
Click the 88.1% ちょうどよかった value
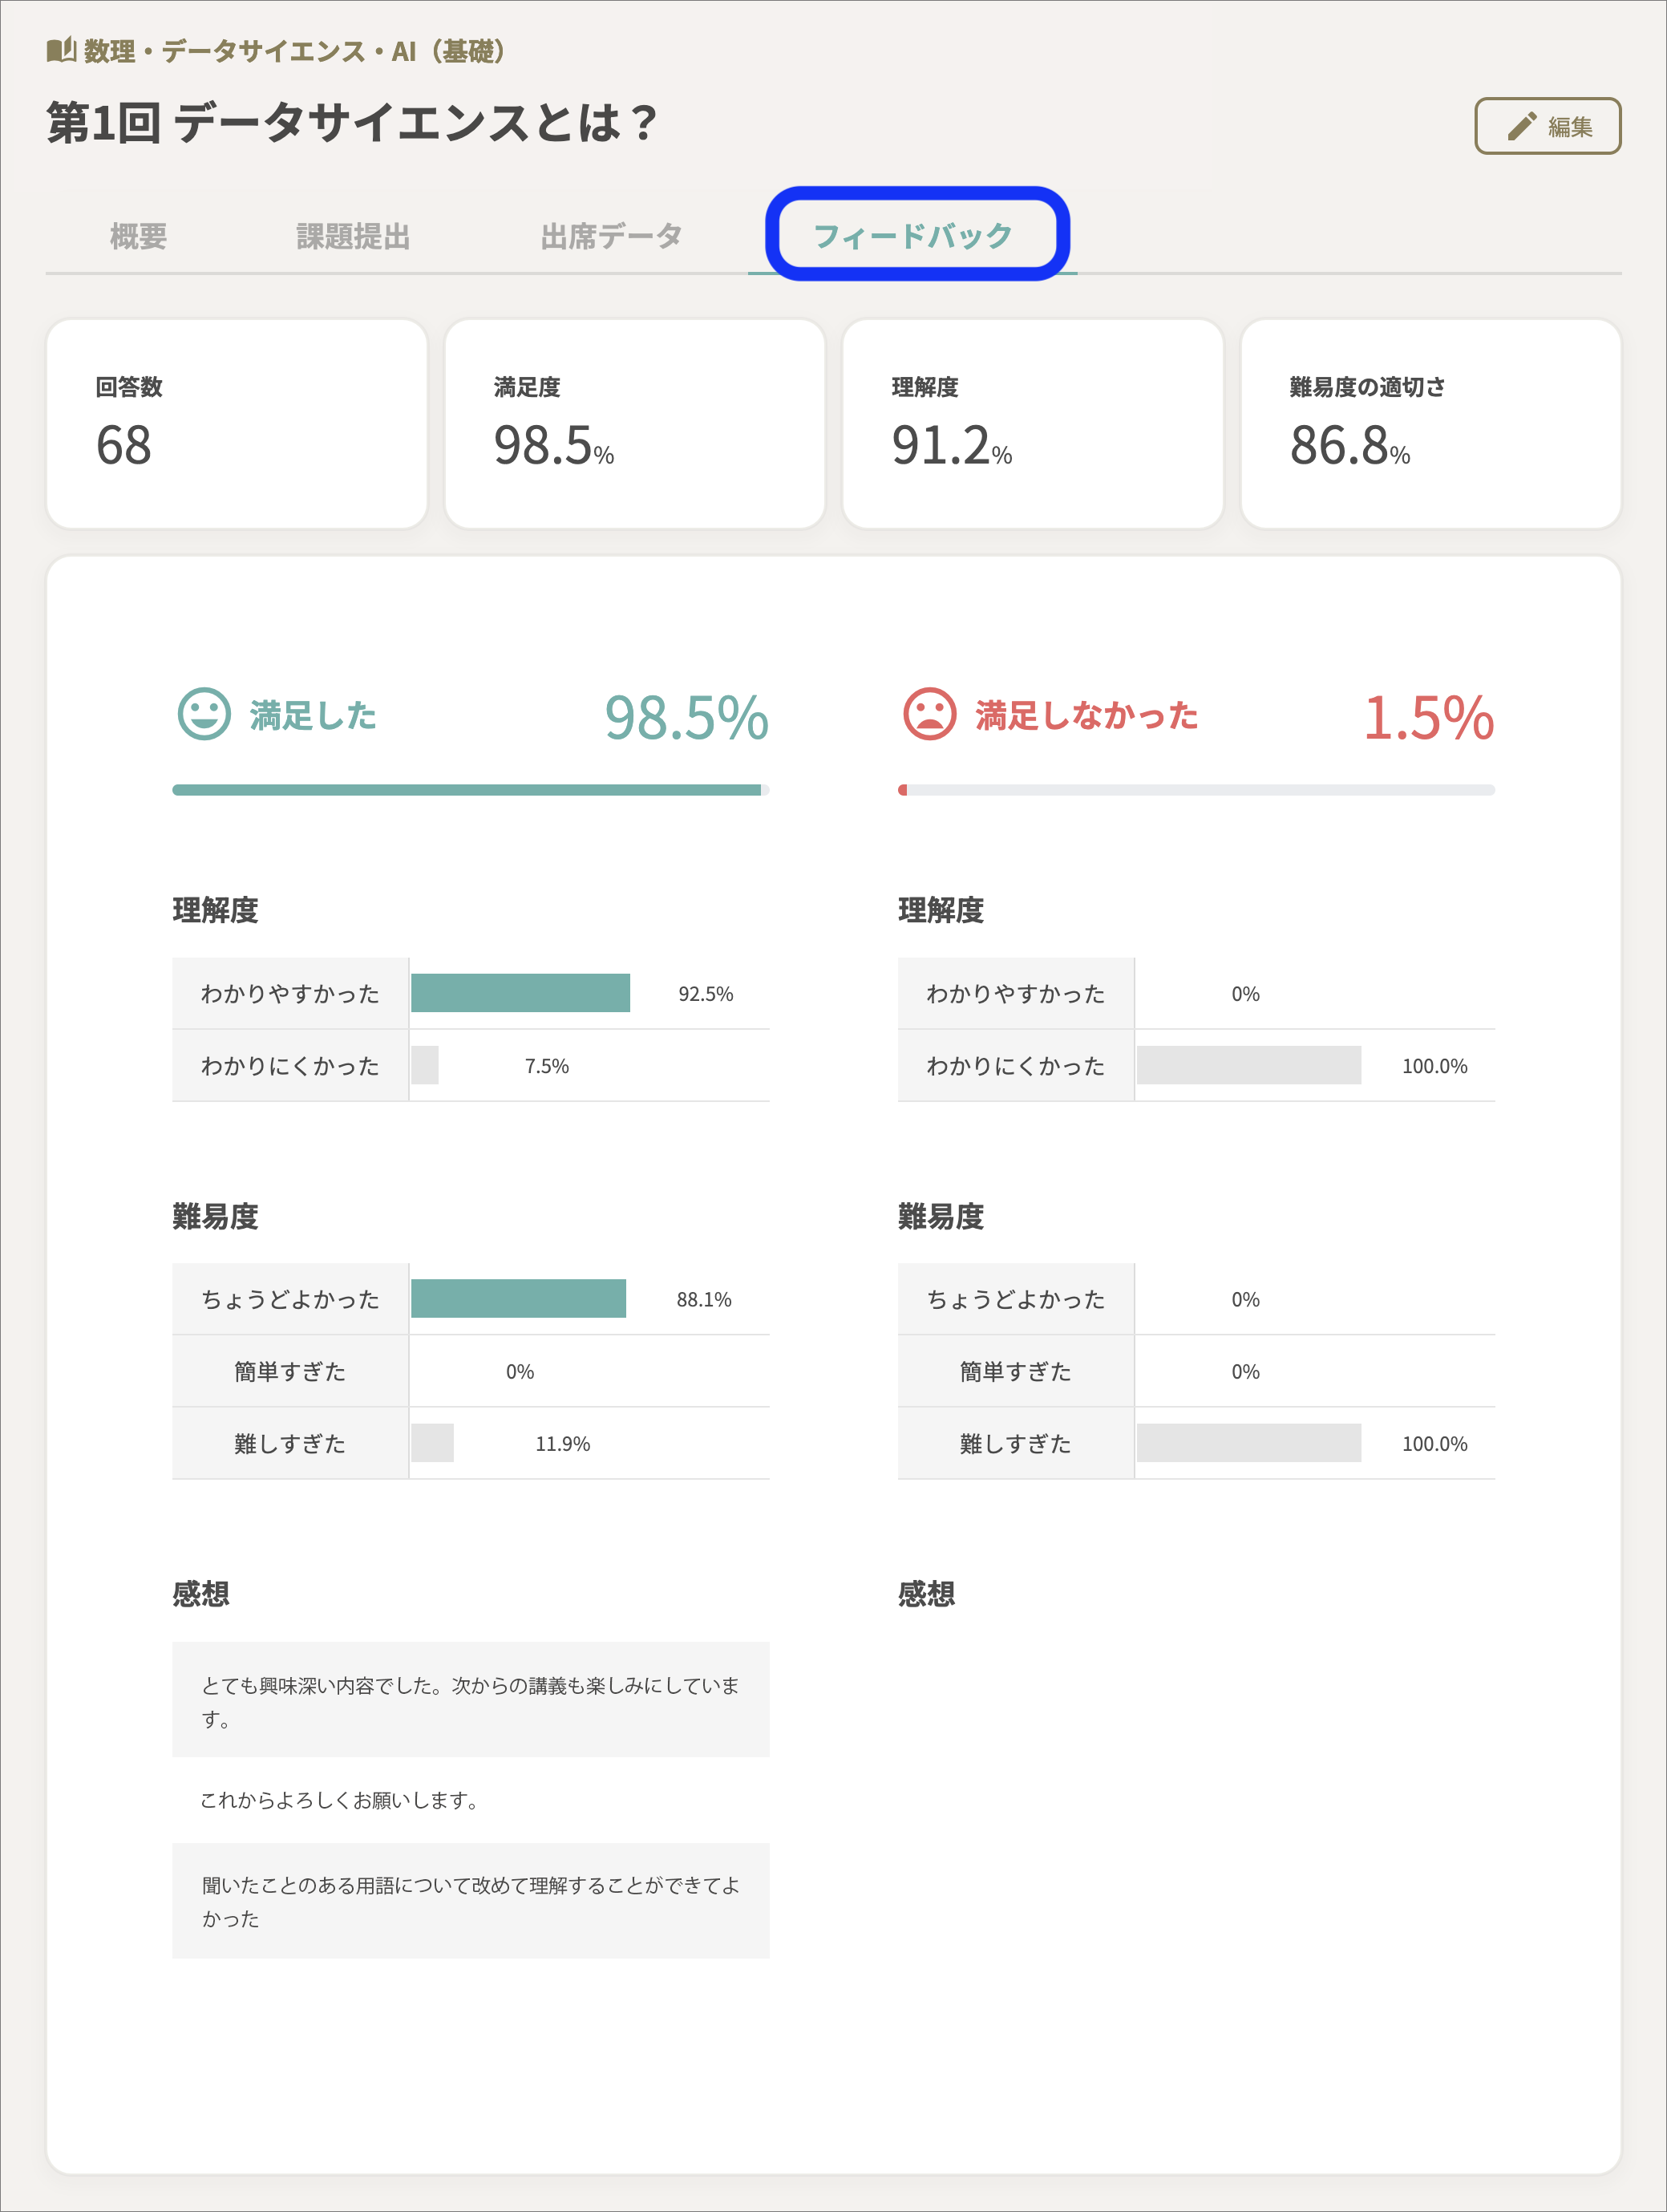click(x=704, y=1299)
